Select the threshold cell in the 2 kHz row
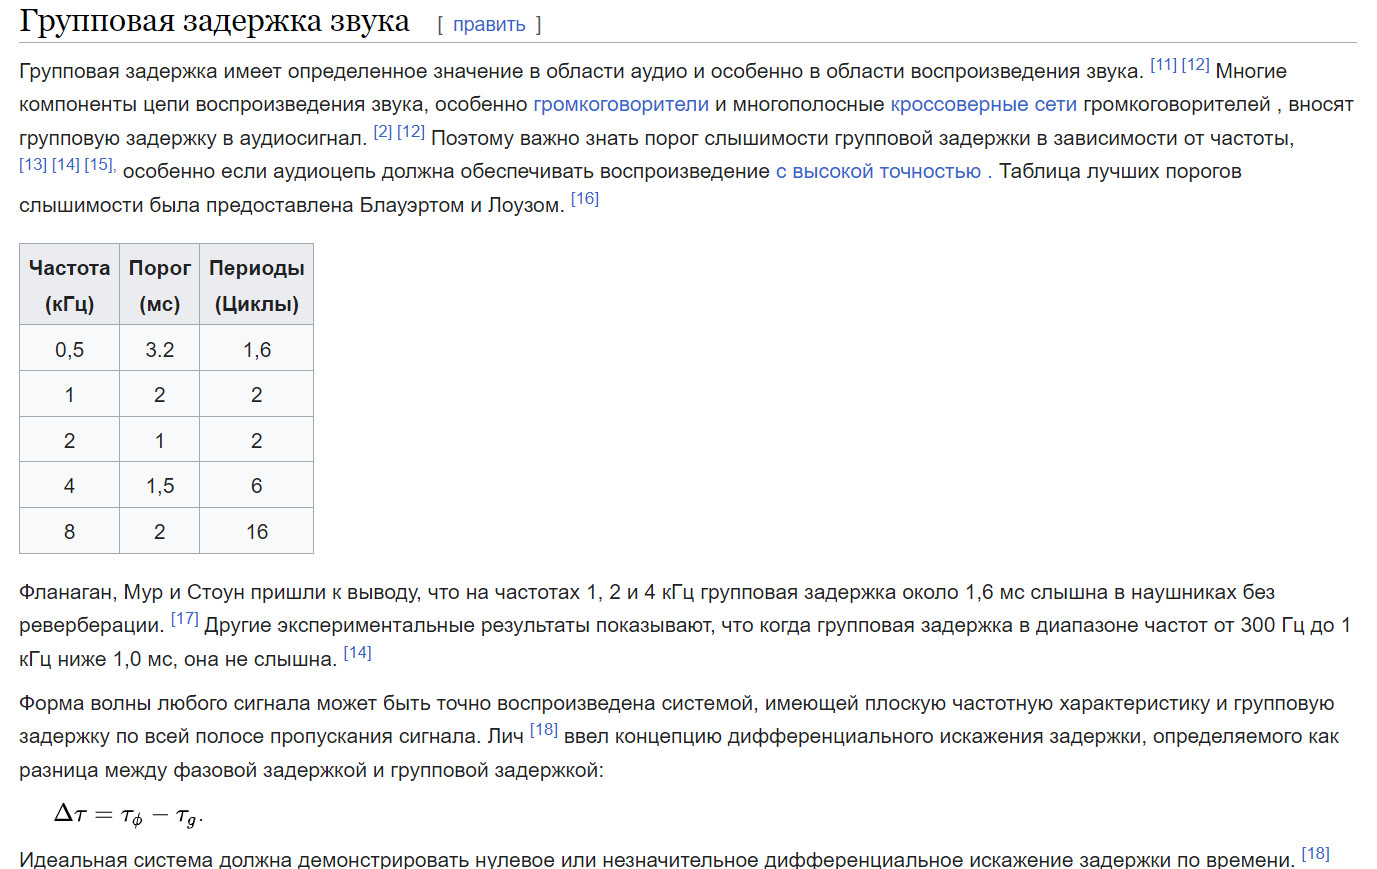The image size is (1377, 869). 160,440
